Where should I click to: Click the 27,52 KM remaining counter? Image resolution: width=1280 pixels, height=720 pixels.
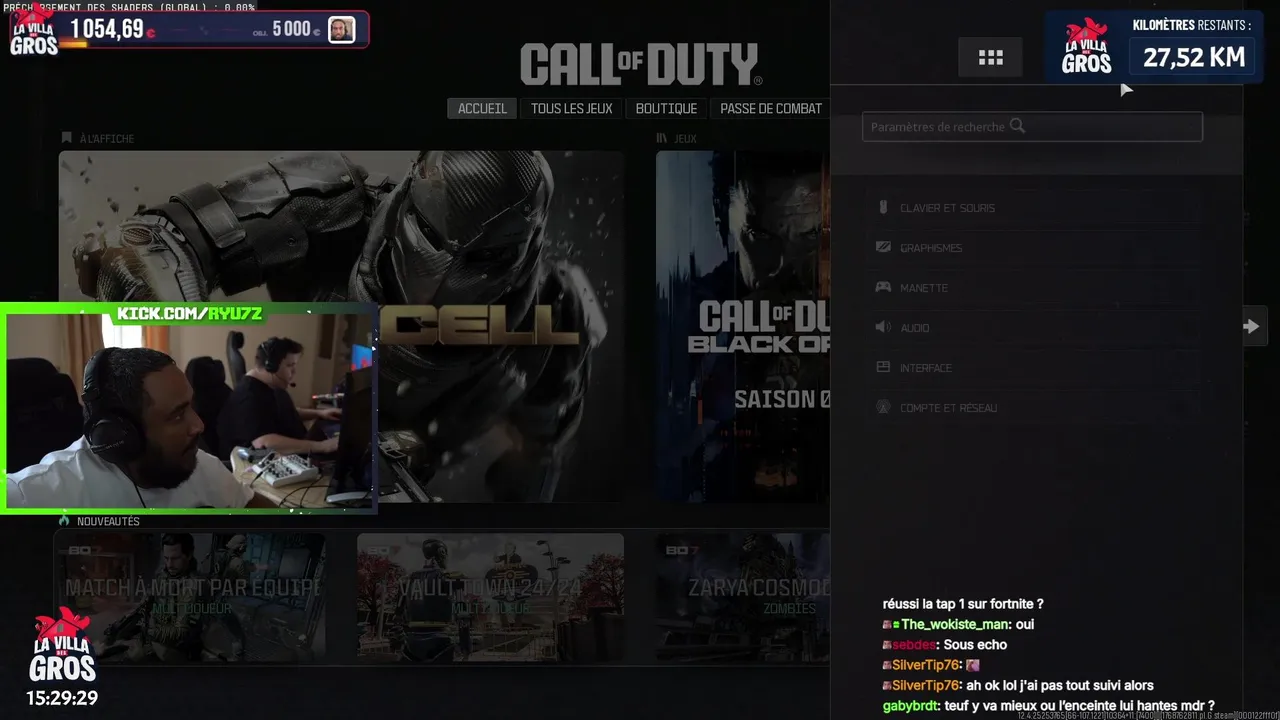(1193, 58)
